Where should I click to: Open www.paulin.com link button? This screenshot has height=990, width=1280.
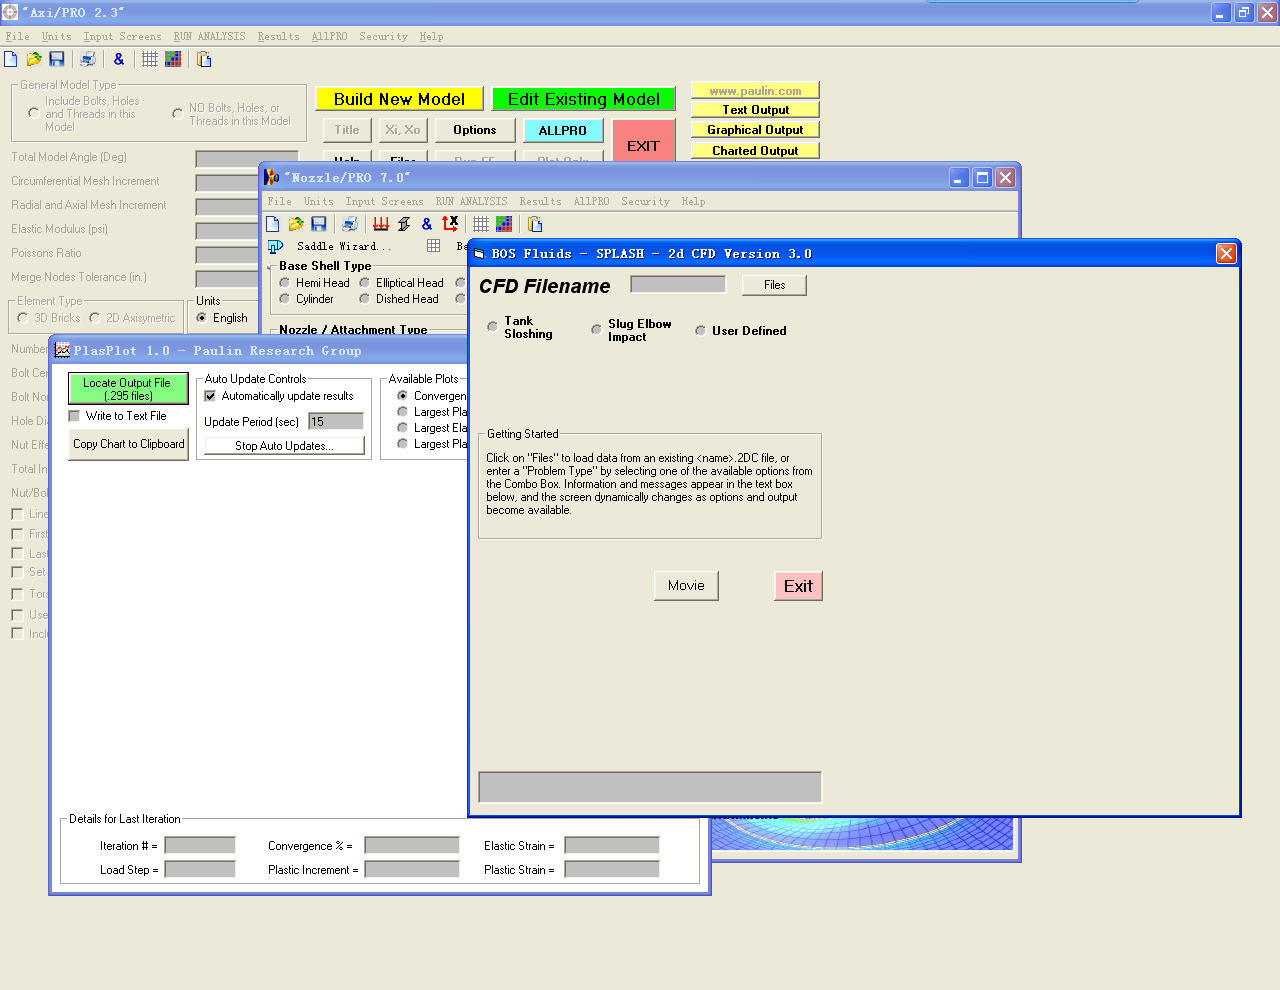click(x=755, y=91)
